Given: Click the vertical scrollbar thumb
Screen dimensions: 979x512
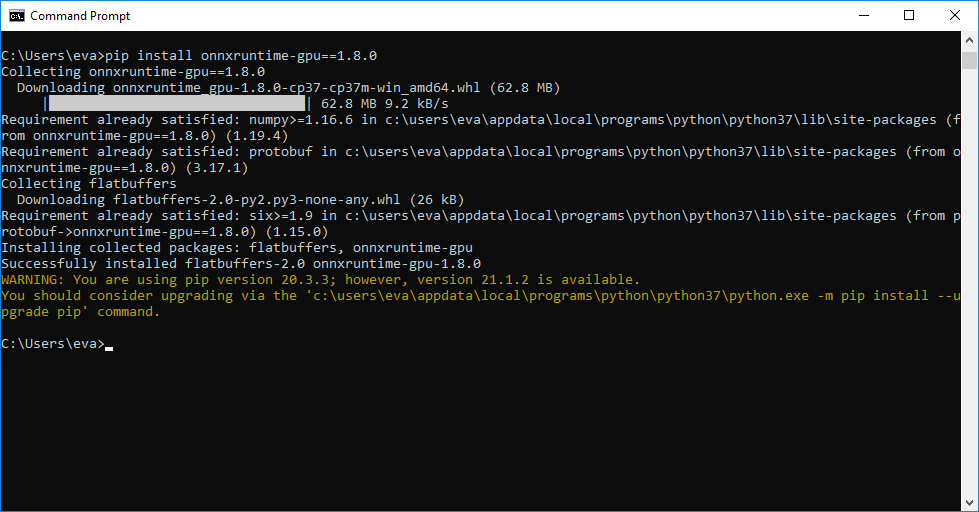Looking at the screenshot, I should pyautogui.click(x=969, y=61).
